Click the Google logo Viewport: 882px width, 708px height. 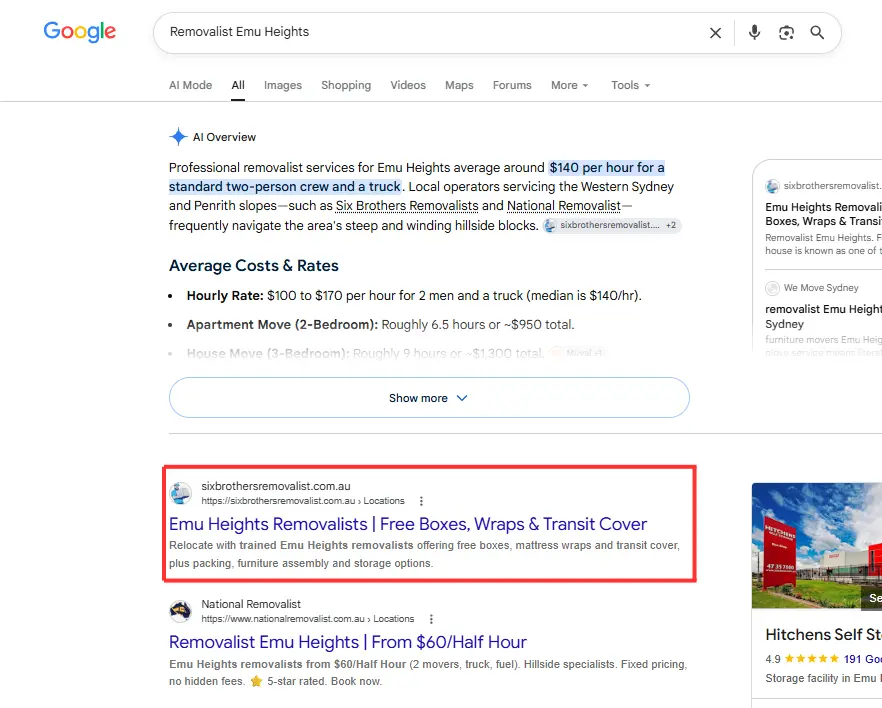(79, 31)
